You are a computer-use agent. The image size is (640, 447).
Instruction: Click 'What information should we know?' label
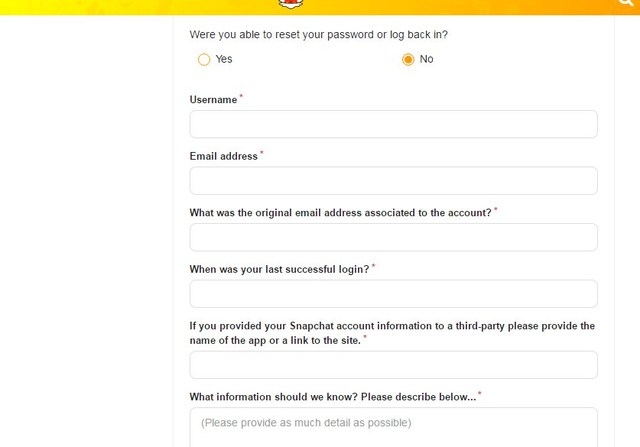pos(333,397)
